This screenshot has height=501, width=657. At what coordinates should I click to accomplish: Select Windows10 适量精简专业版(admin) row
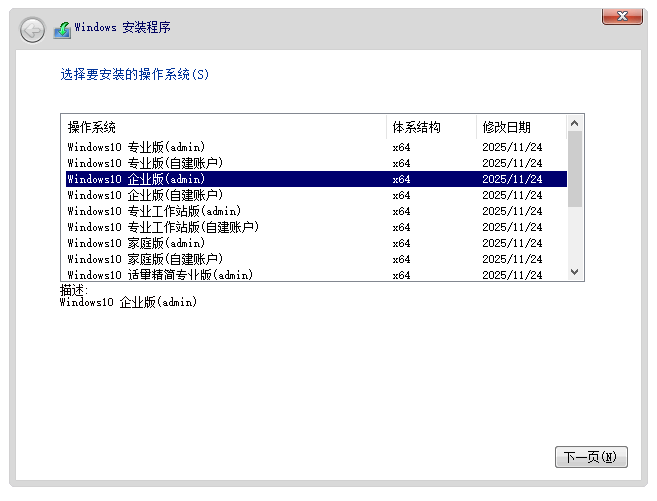[316, 274]
